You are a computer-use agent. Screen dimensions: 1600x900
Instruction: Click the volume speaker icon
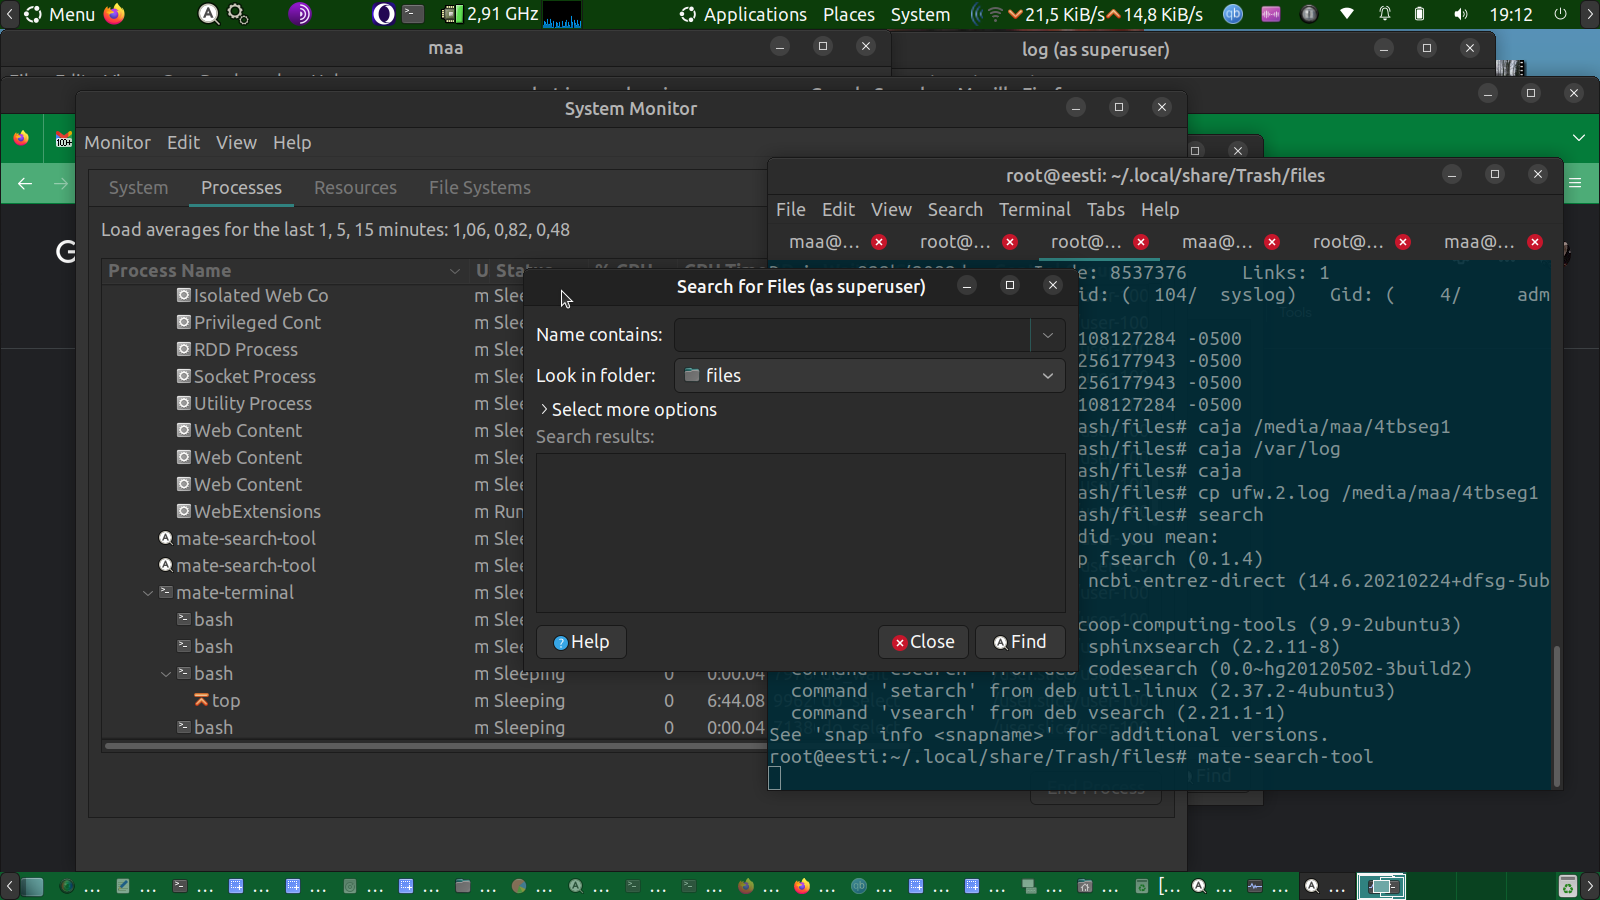(x=1461, y=14)
